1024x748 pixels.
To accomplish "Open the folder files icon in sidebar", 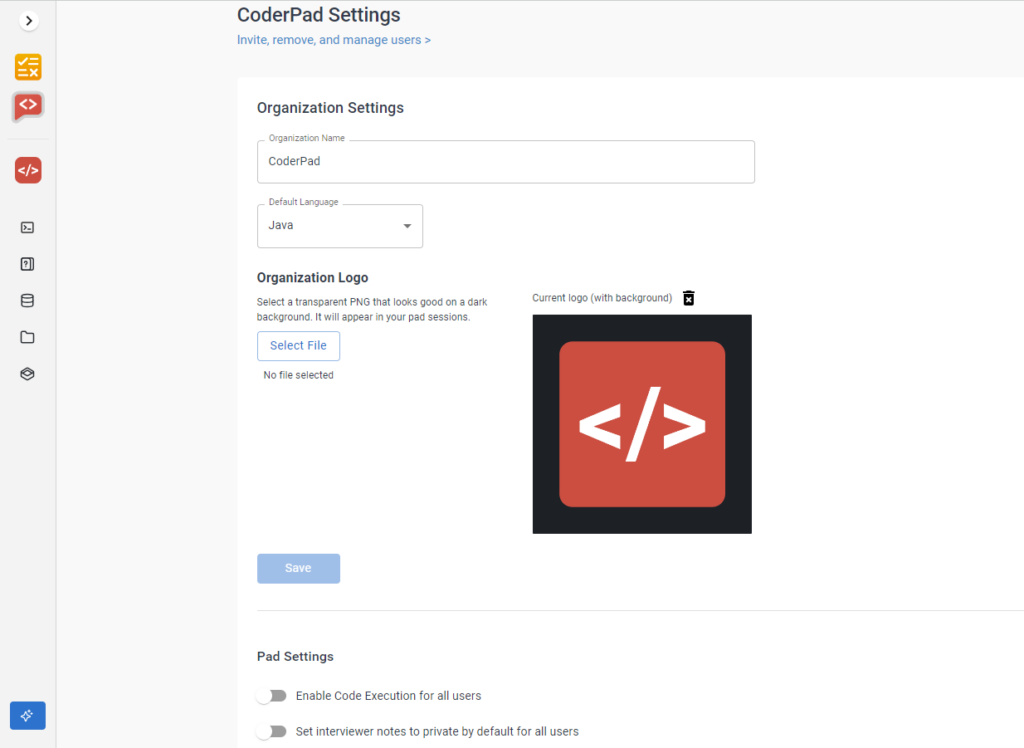I will point(27,337).
